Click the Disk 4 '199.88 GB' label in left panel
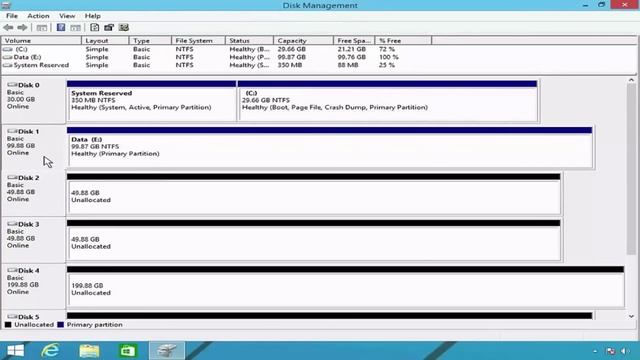This screenshot has width=640, height=360. (x=23, y=285)
